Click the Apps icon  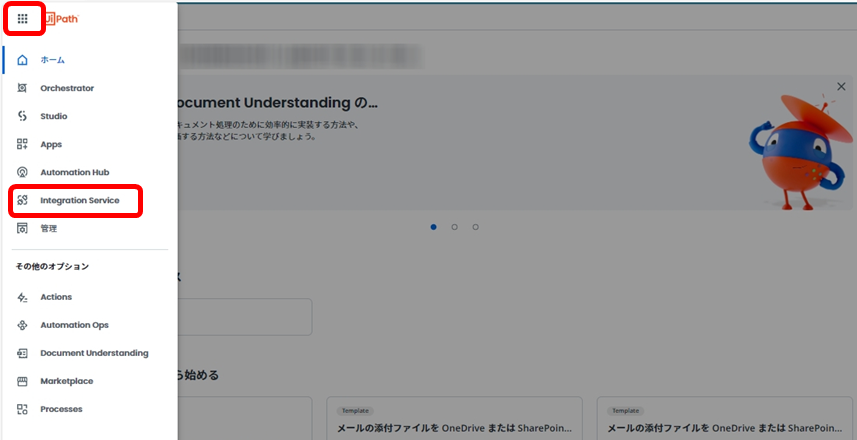click(22, 144)
